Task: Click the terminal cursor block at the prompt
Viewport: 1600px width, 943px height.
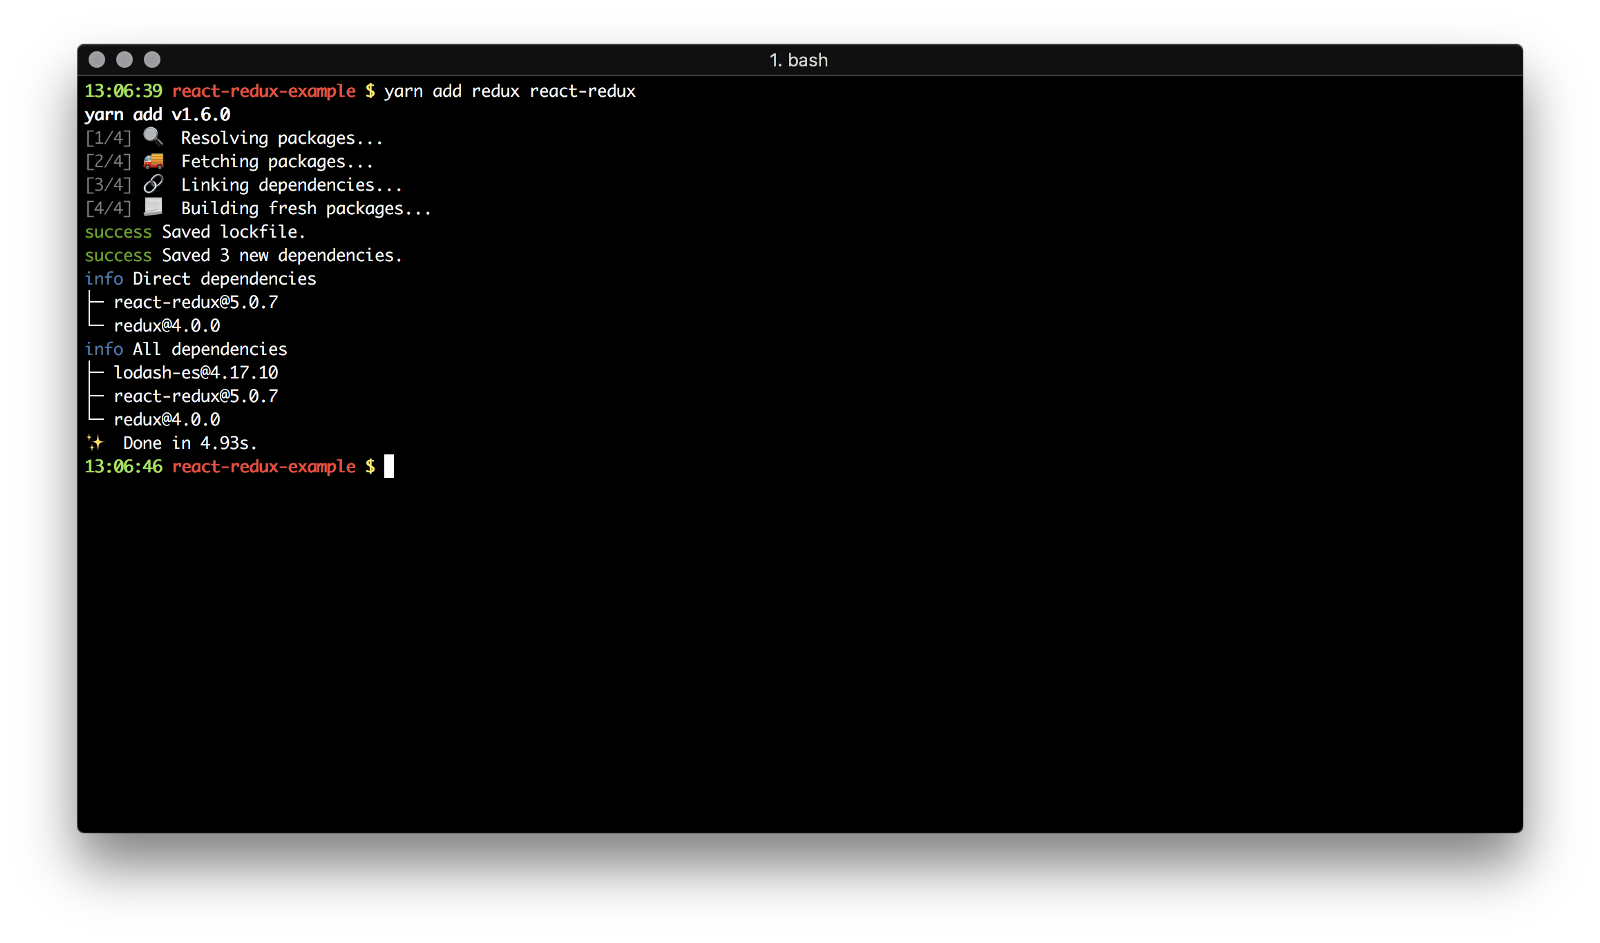Action: point(389,467)
